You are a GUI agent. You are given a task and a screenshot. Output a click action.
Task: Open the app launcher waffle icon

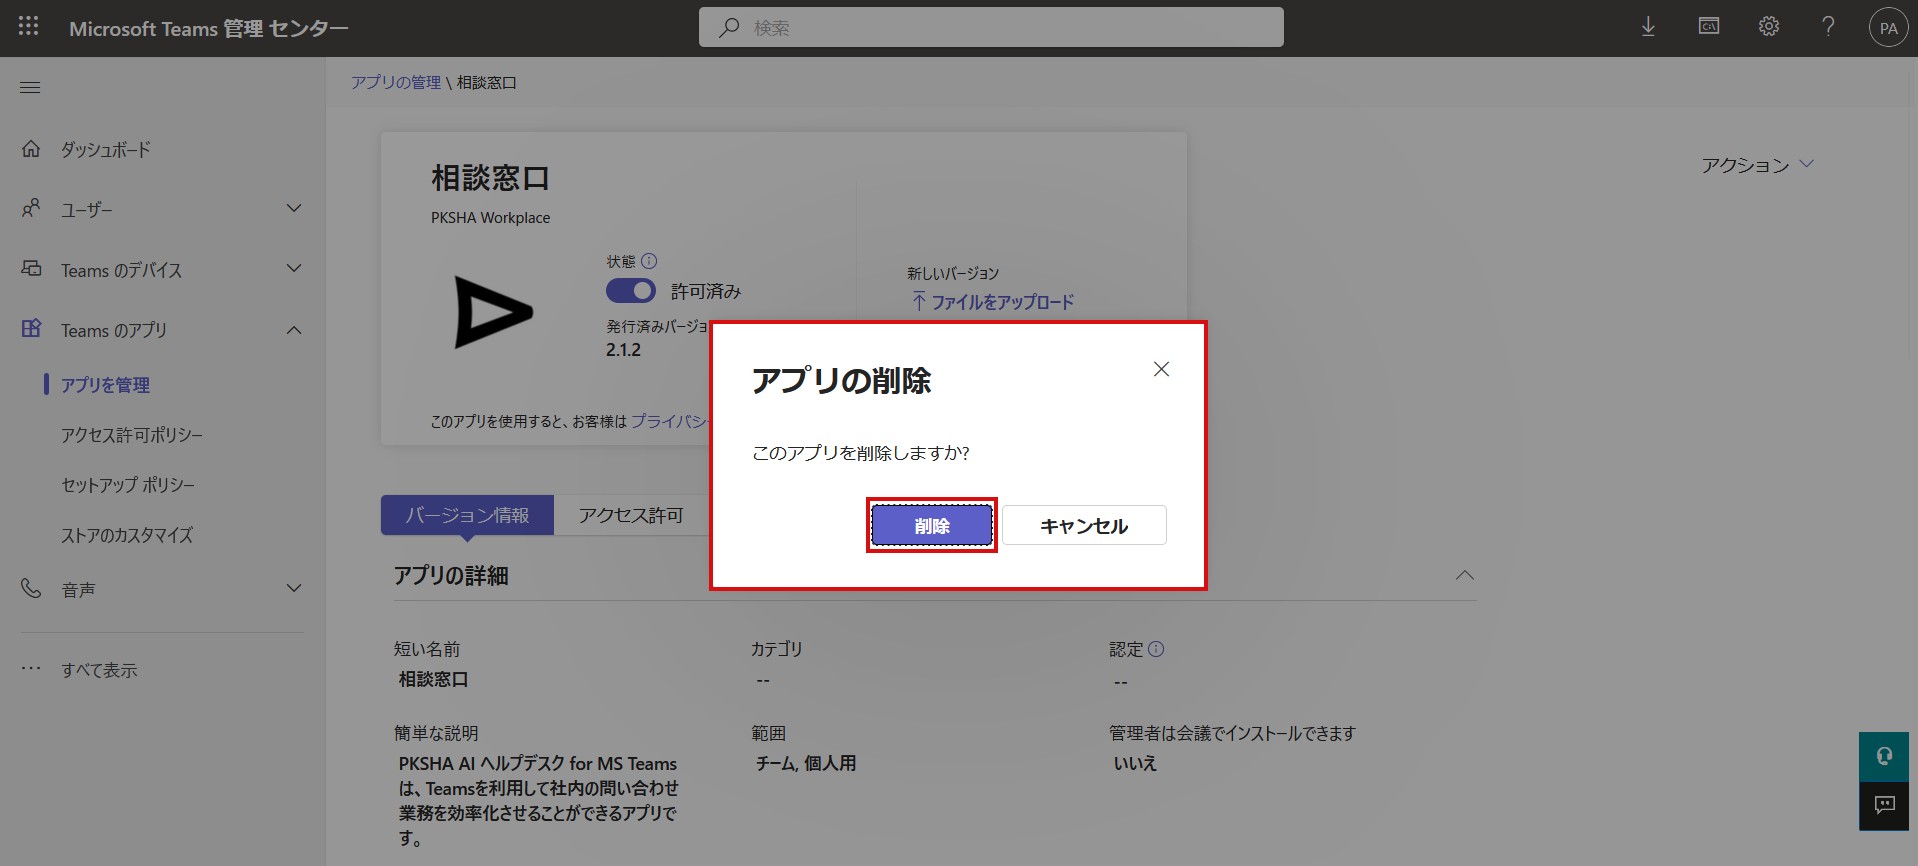pyautogui.click(x=28, y=27)
